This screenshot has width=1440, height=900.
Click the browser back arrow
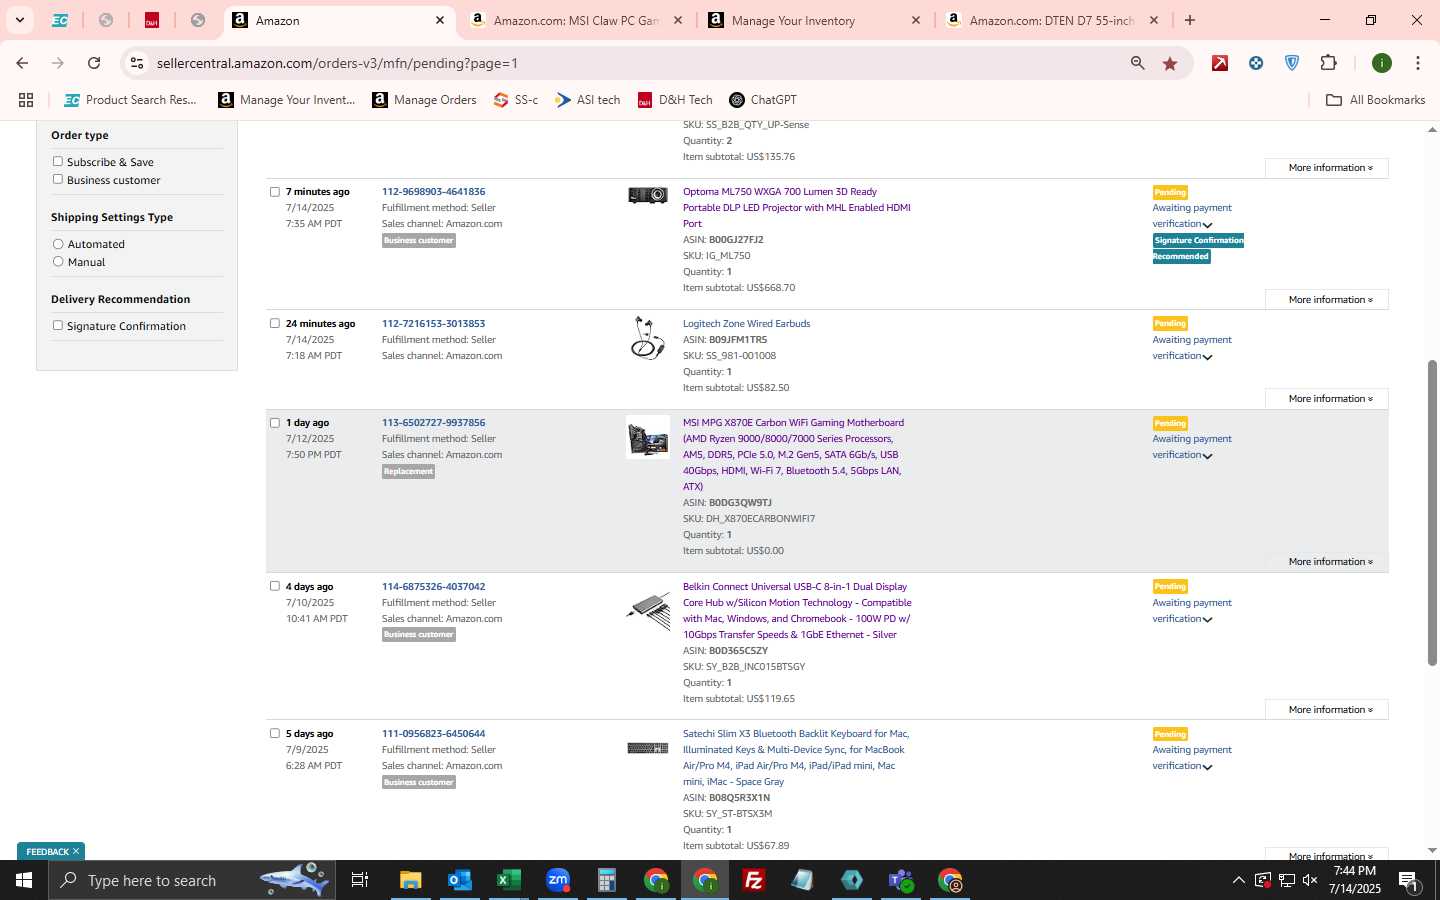22,63
